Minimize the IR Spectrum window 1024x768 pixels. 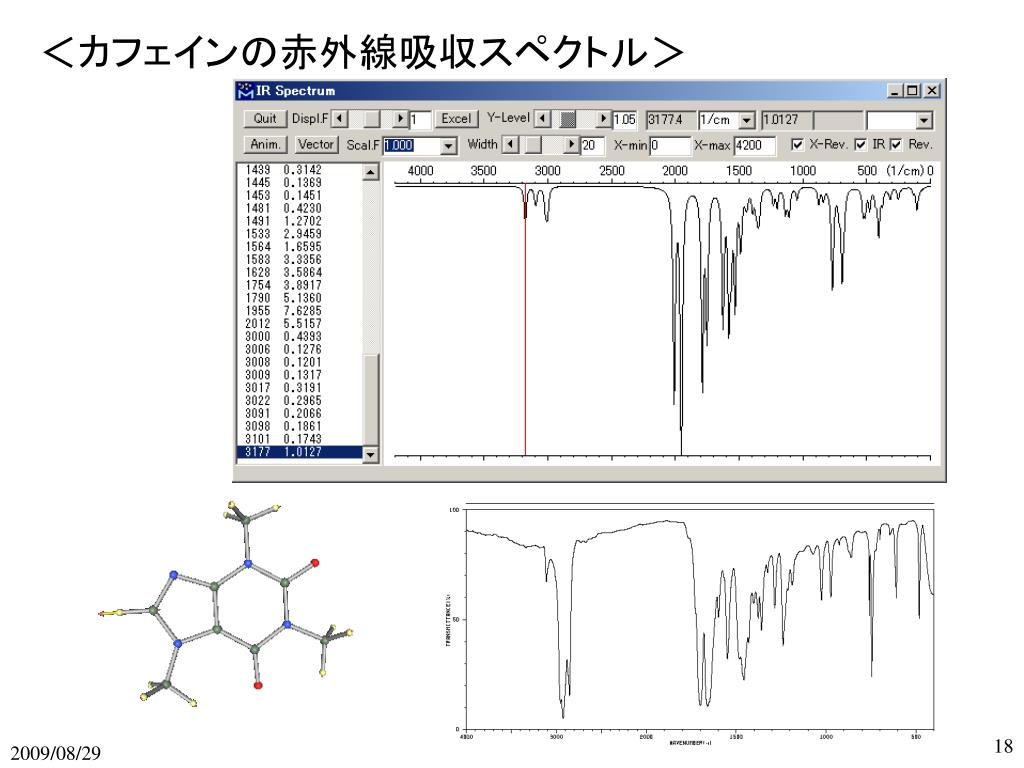pyautogui.click(x=895, y=91)
